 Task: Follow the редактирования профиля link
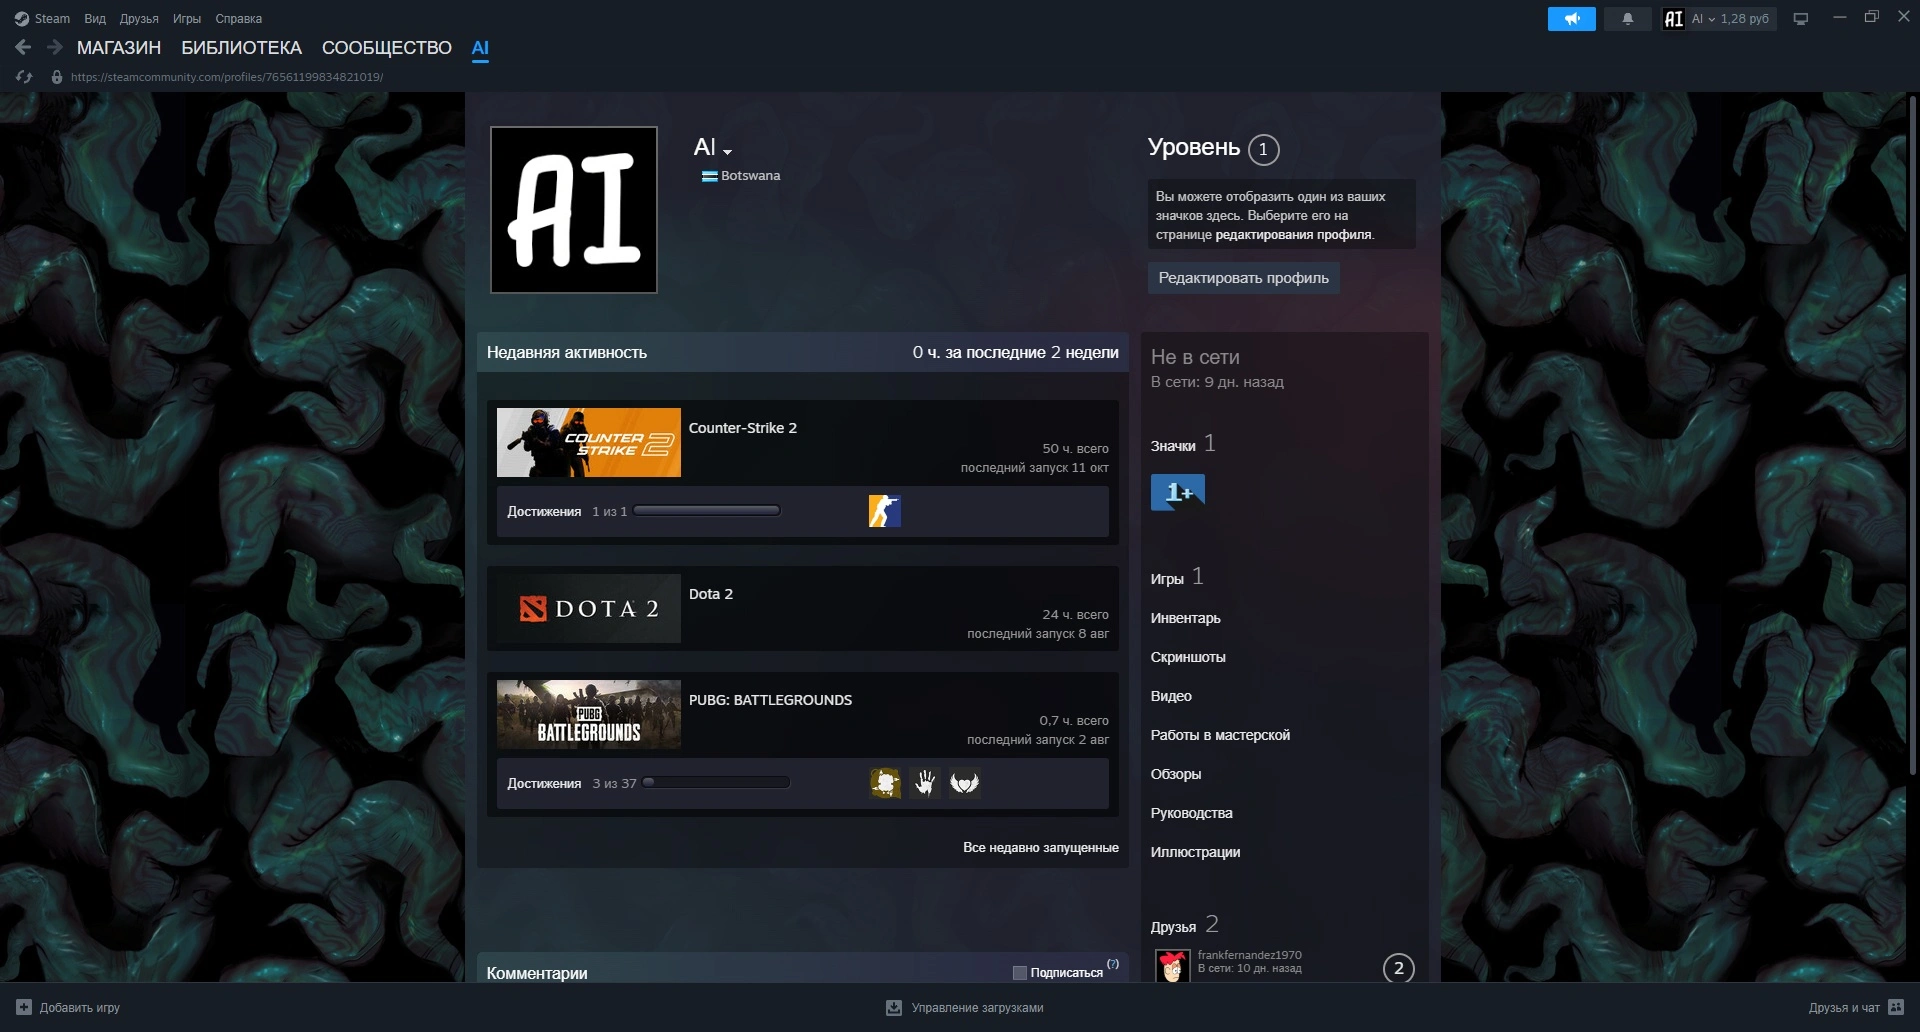[1293, 235]
